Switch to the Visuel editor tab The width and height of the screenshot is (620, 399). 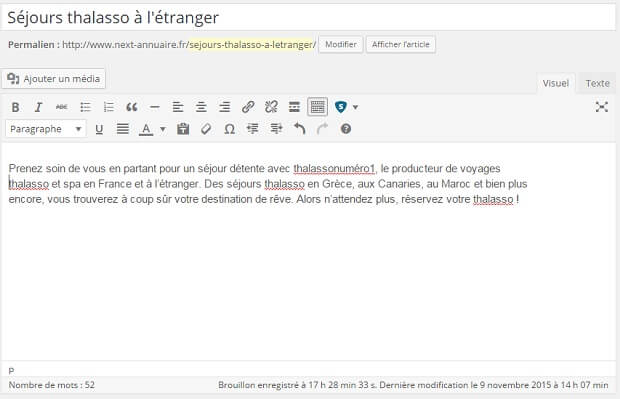click(556, 83)
